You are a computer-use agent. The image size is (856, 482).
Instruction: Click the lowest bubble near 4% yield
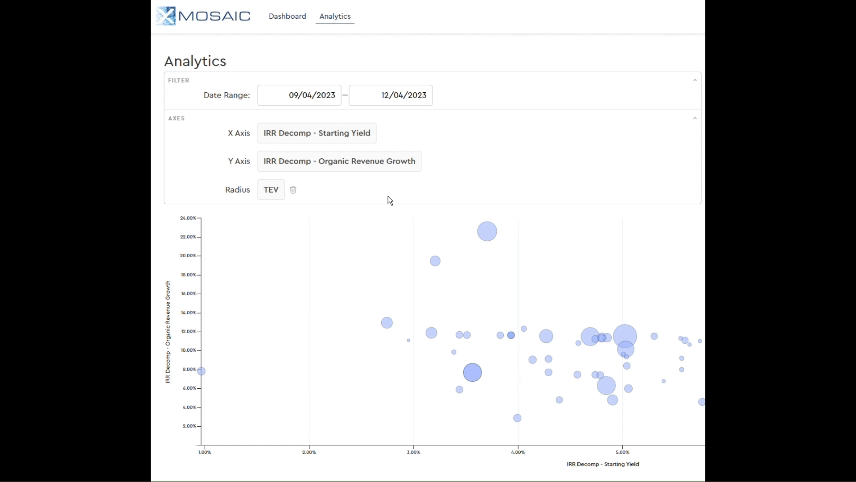(x=517, y=418)
